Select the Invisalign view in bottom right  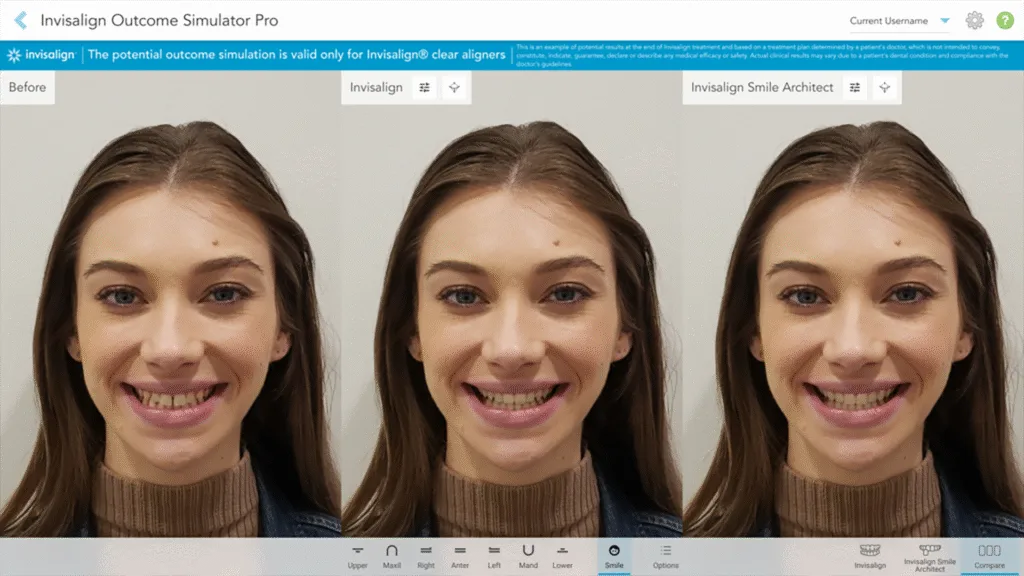[869, 556]
